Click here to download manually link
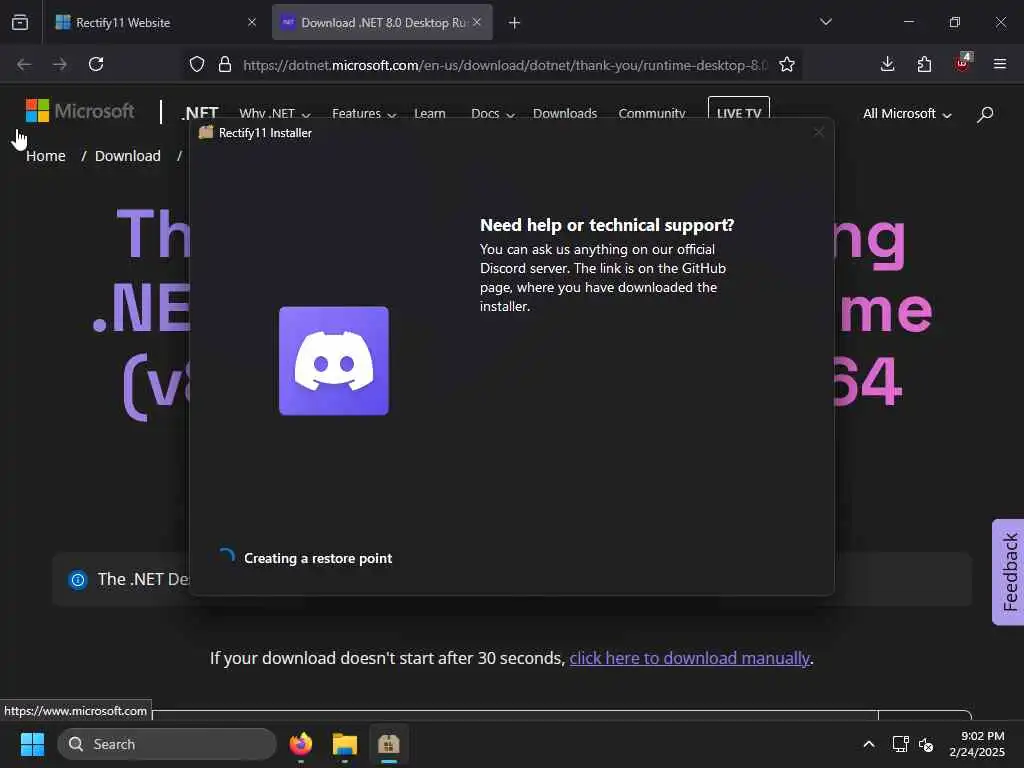Image resolution: width=1024 pixels, height=768 pixels. 690,658
